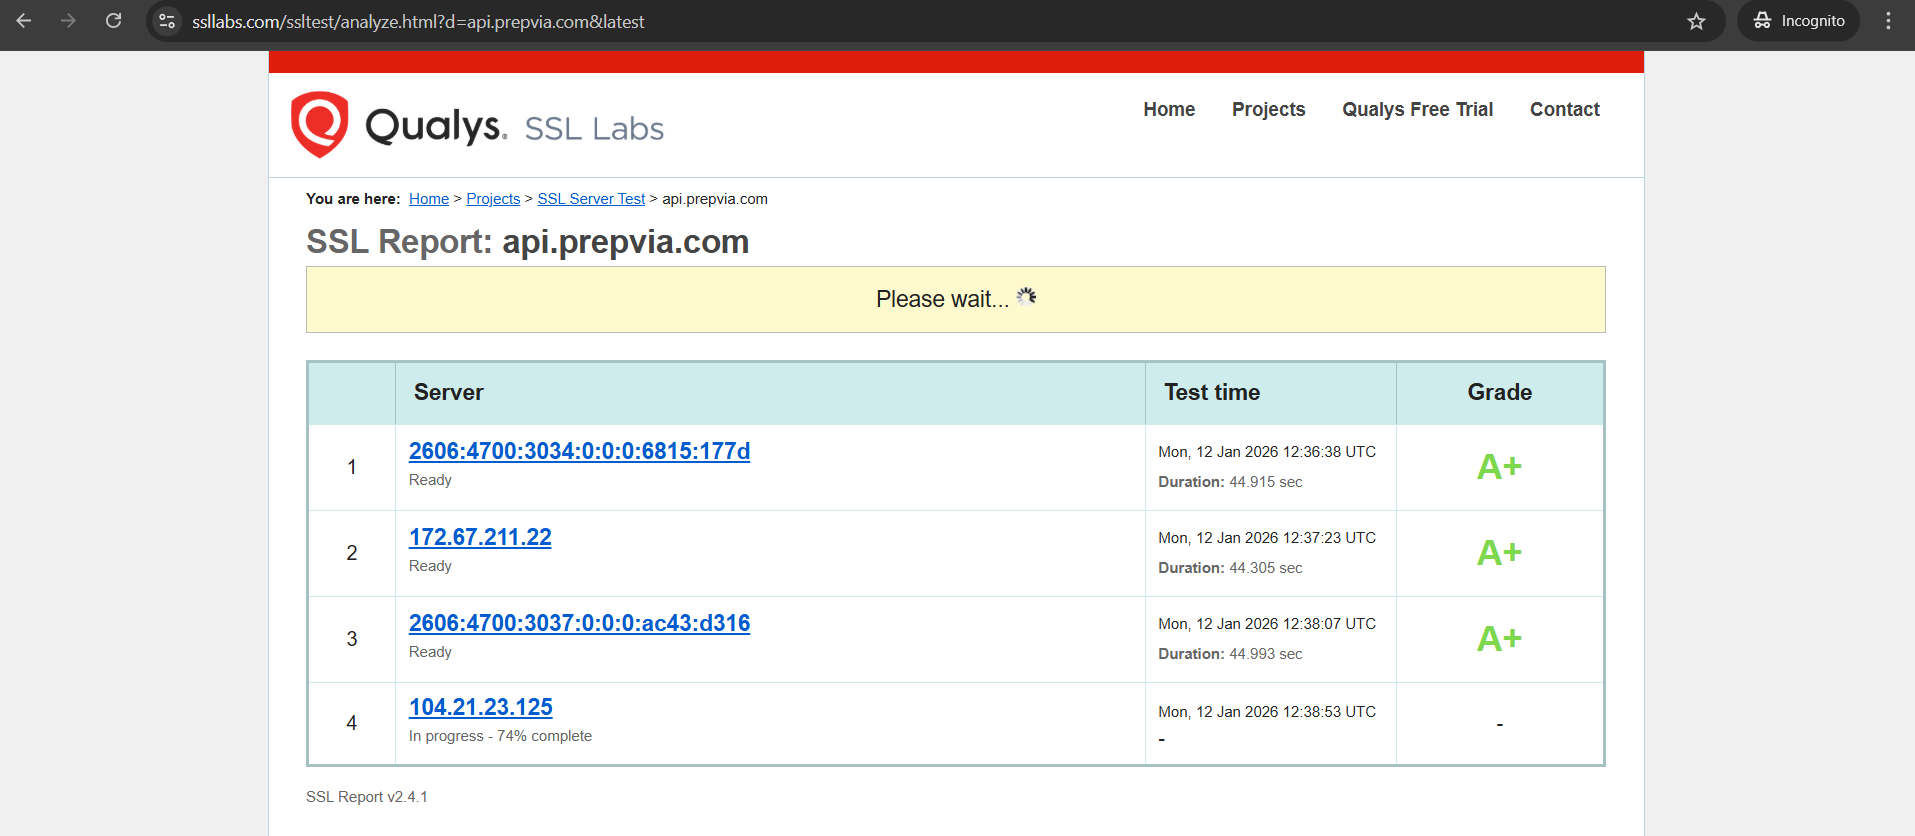Click test time 12:38:07 UTC
The height and width of the screenshot is (836, 1915).
pyautogui.click(x=1267, y=624)
